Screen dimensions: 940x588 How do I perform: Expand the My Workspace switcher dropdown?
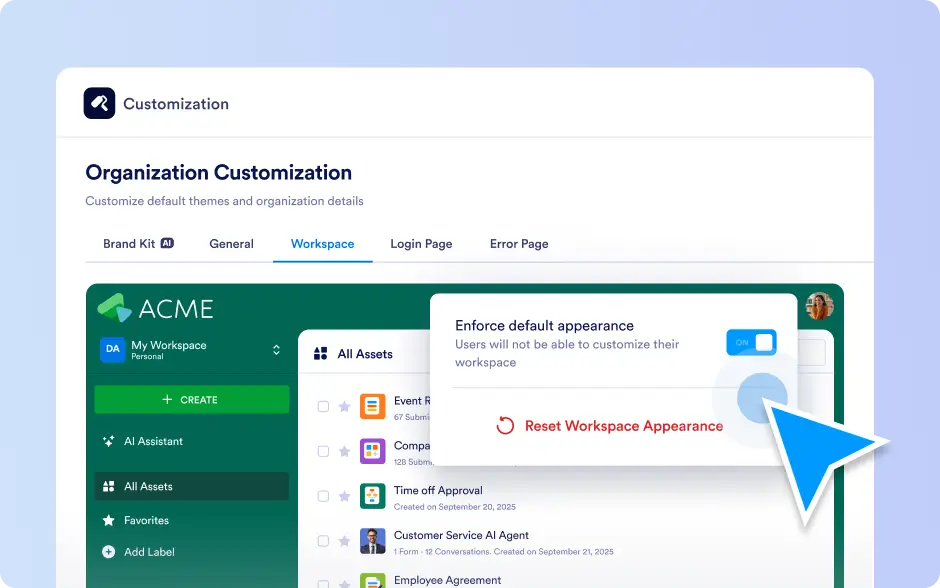pos(276,350)
